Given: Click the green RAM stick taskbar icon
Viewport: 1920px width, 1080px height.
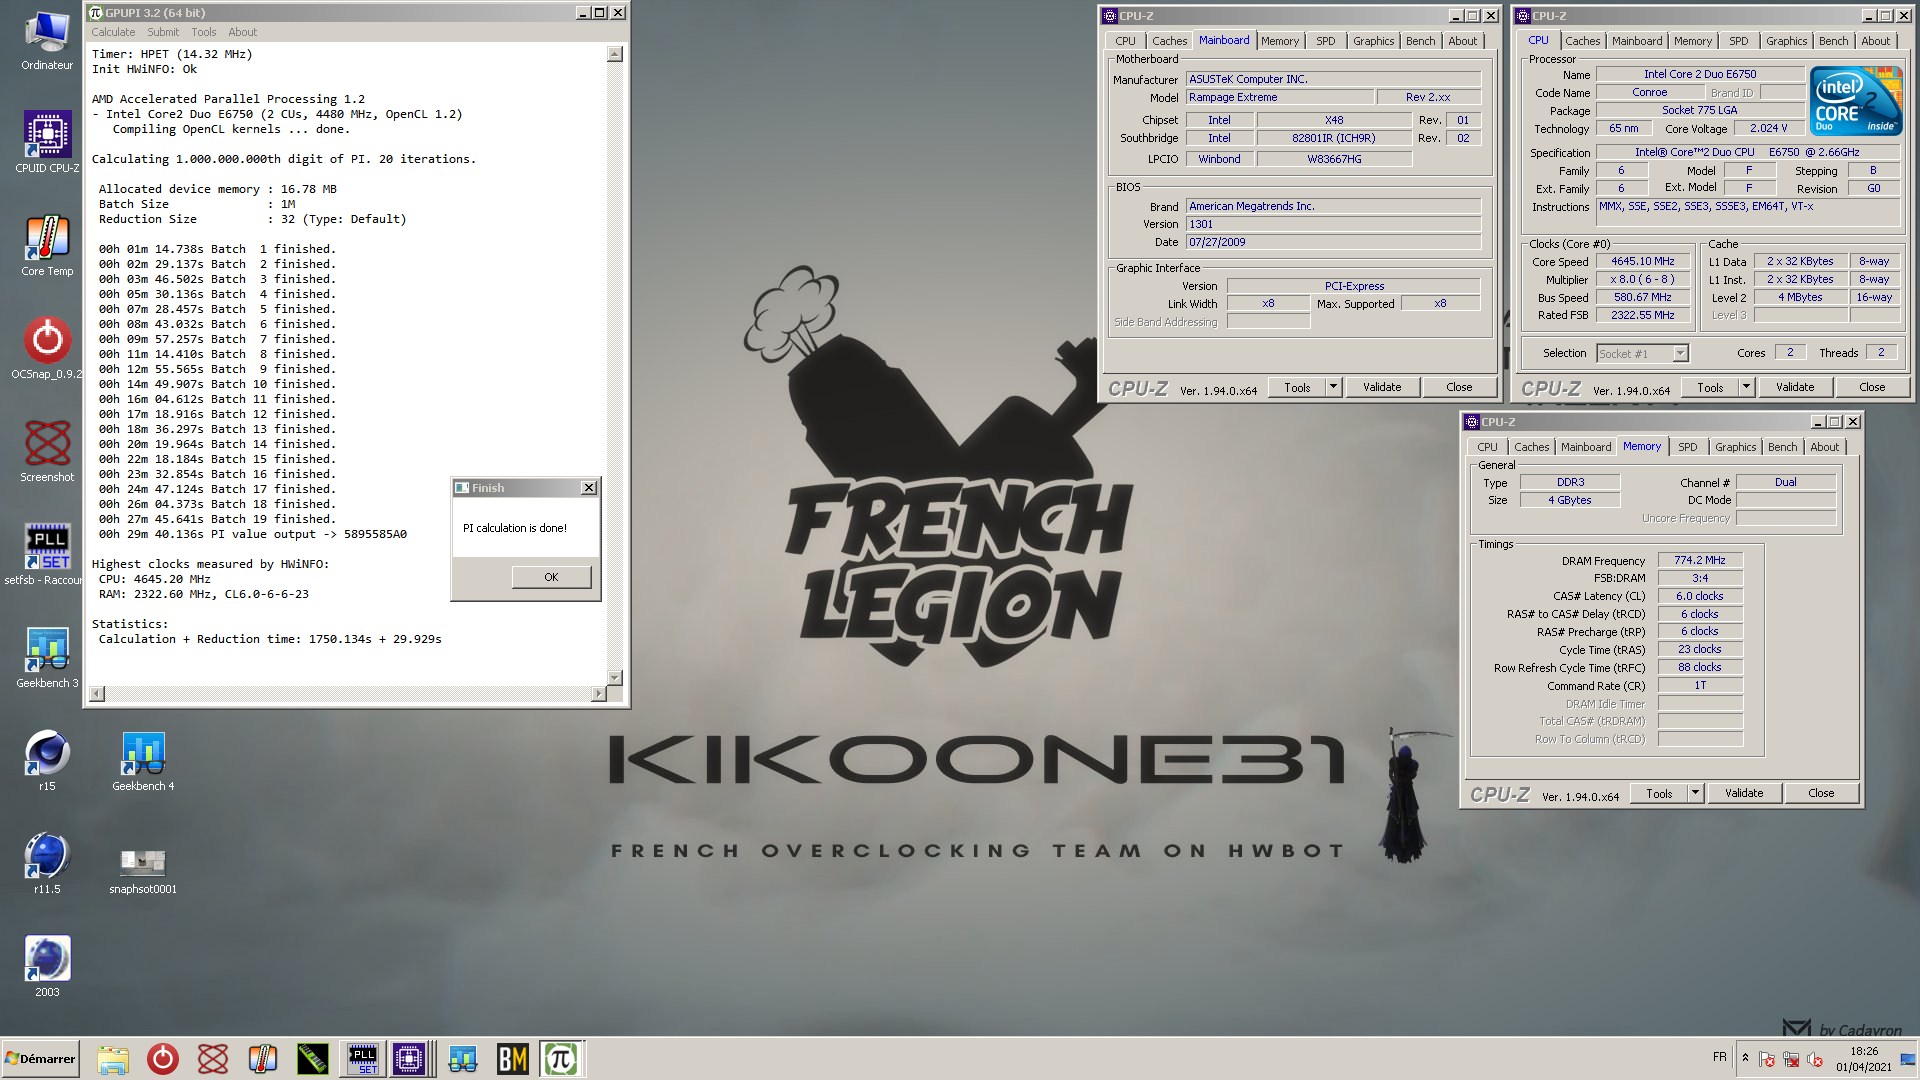Looking at the screenshot, I should [x=312, y=1059].
